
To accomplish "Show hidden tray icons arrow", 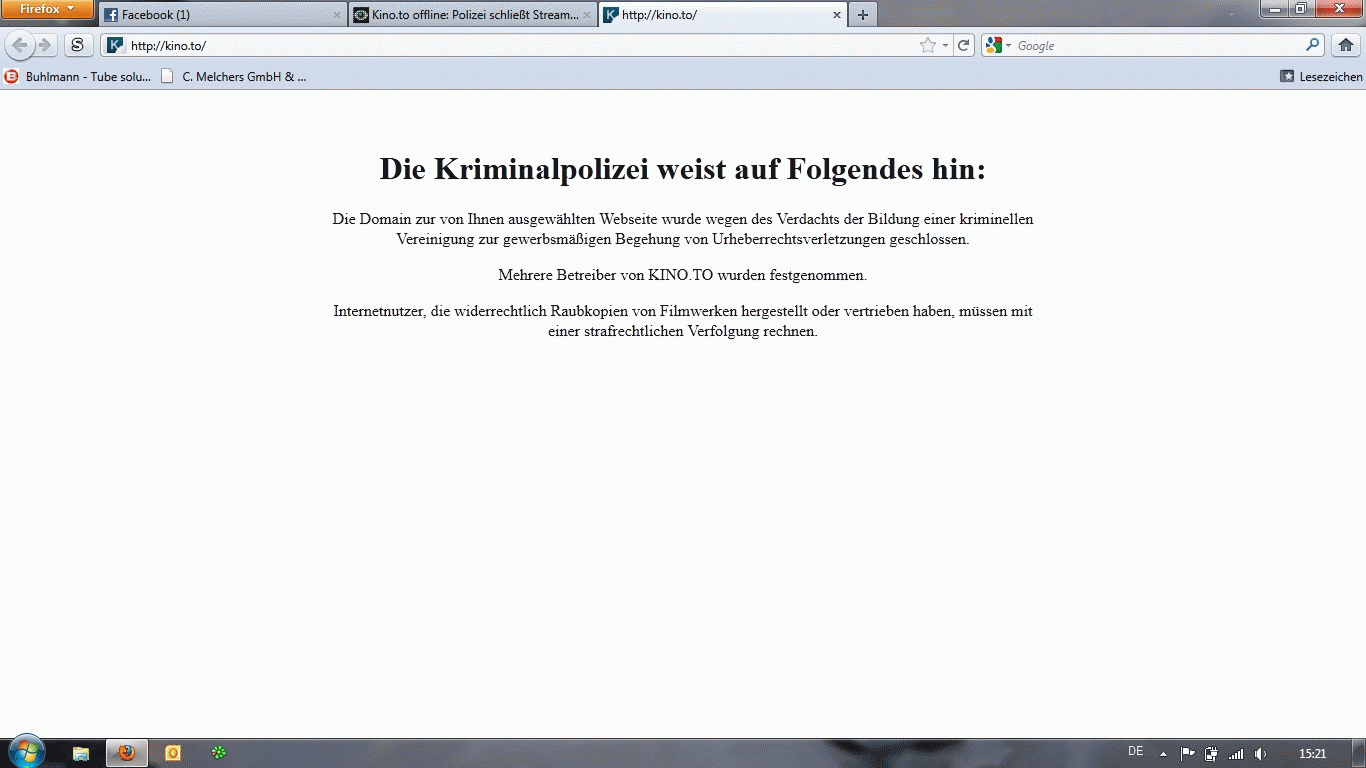I will click(1163, 753).
